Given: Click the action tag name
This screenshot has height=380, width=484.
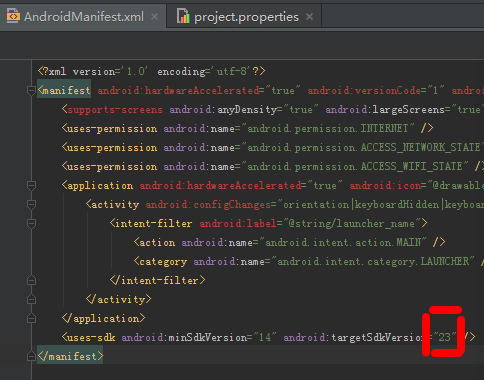Looking at the screenshot, I should pyautogui.click(x=157, y=242).
